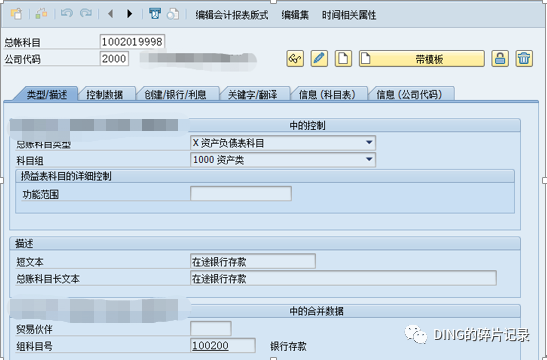This screenshot has height=360, width=547.
Task: Click the 中的合并数据 group header
Action: point(316,311)
